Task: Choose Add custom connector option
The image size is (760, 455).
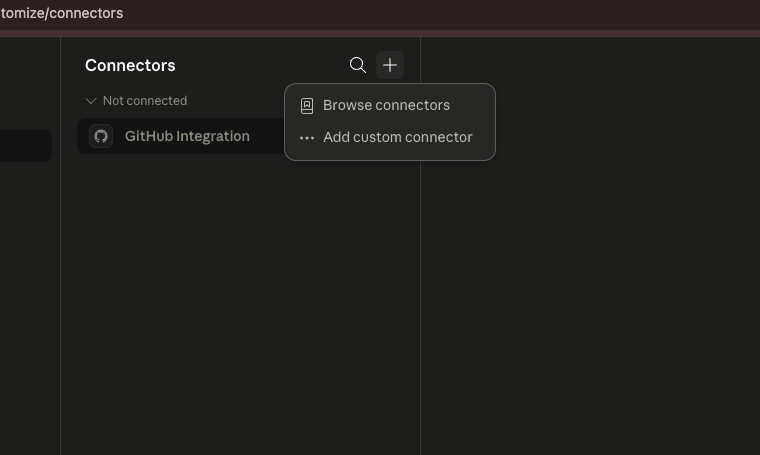Action: [390, 138]
